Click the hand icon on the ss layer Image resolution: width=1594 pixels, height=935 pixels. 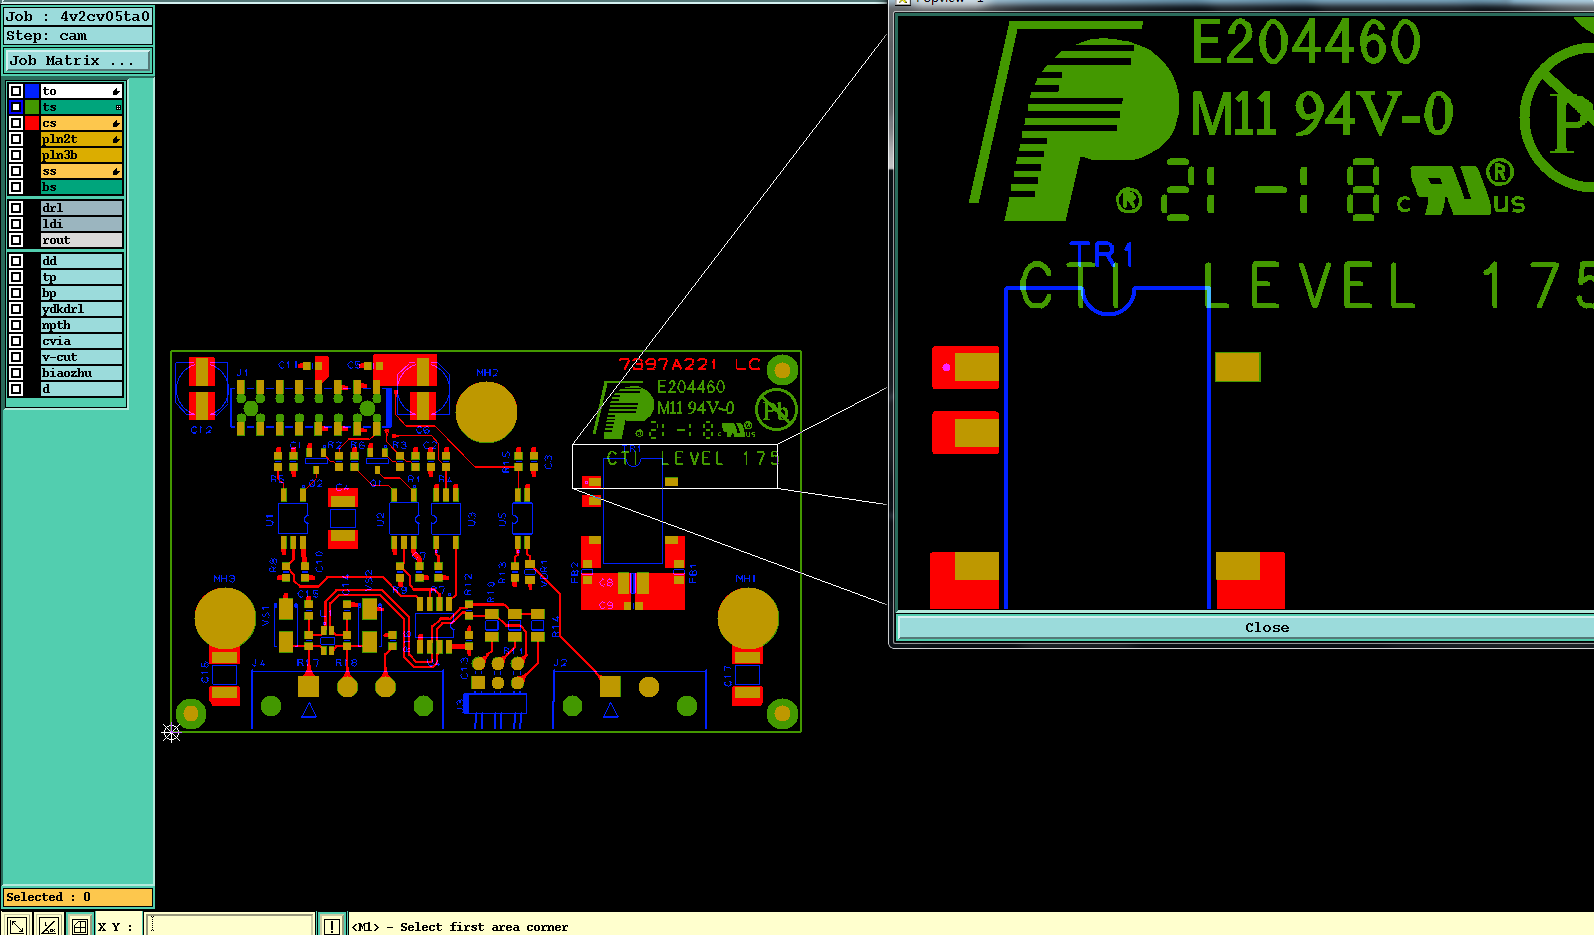[116, 171]
